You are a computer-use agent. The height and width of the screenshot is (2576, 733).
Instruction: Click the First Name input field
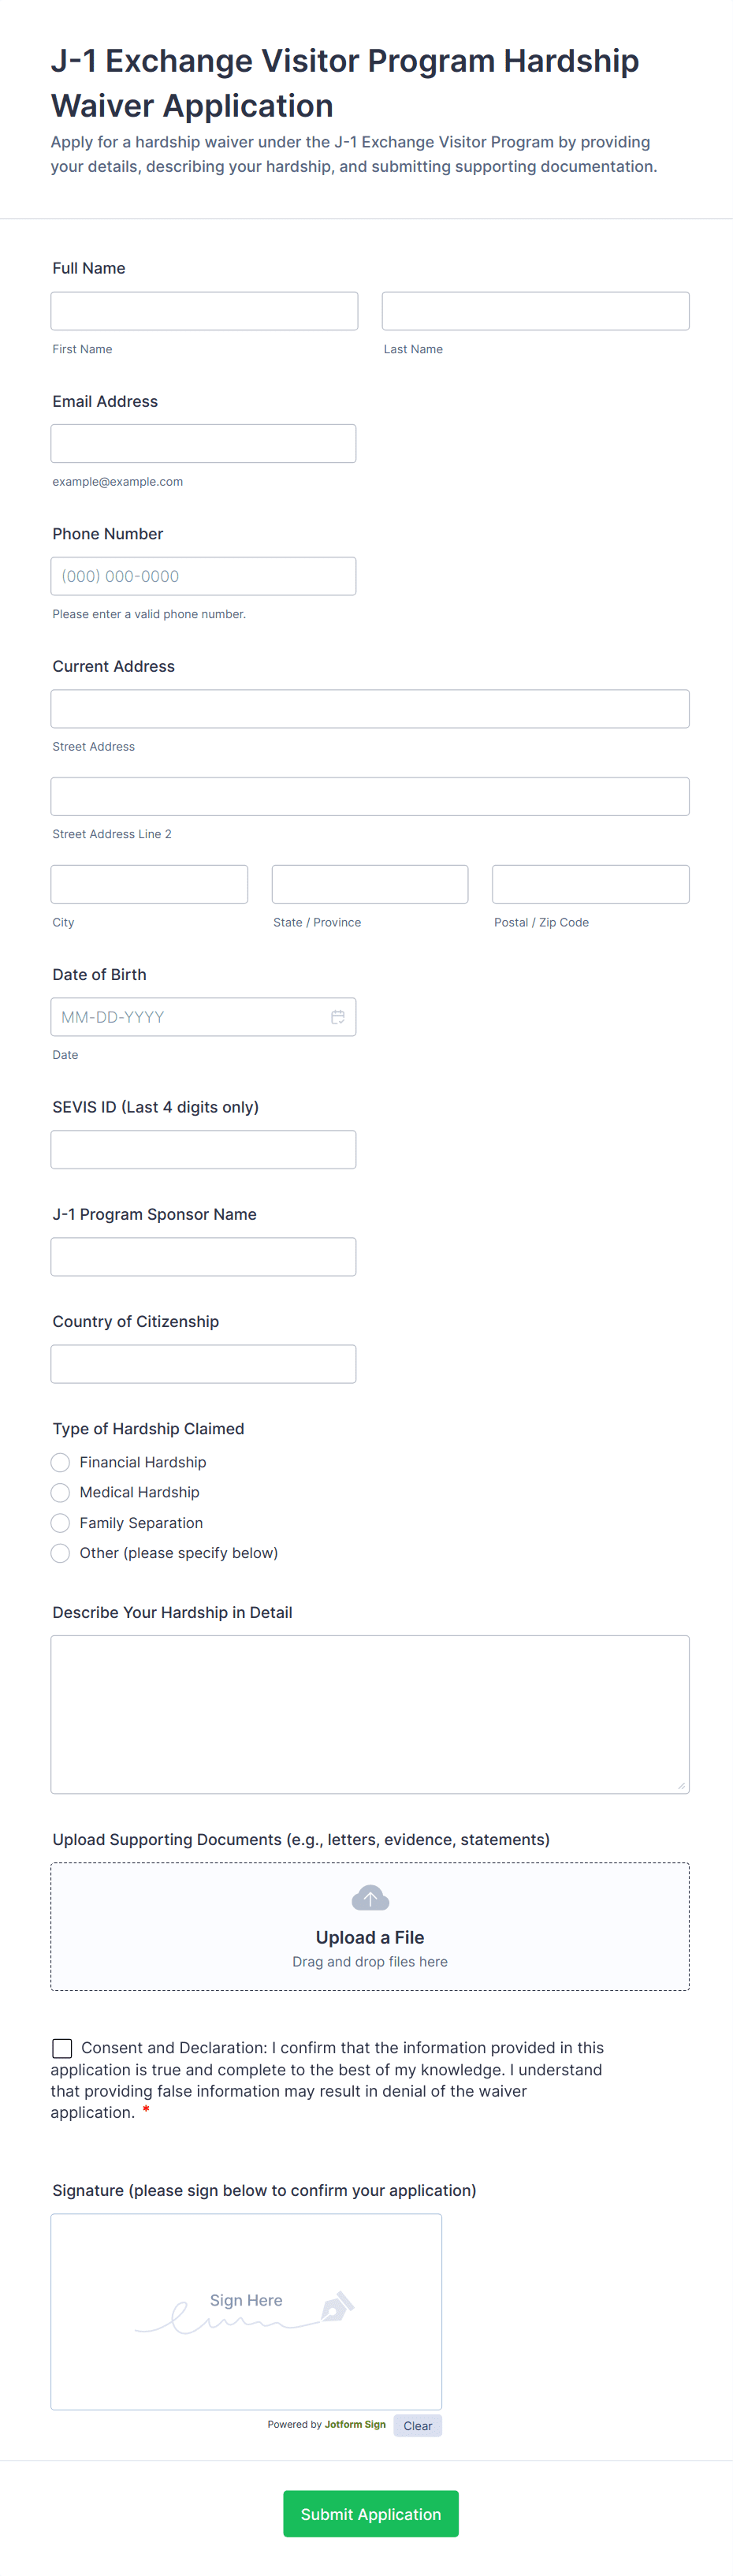click(x=204, y=311)
